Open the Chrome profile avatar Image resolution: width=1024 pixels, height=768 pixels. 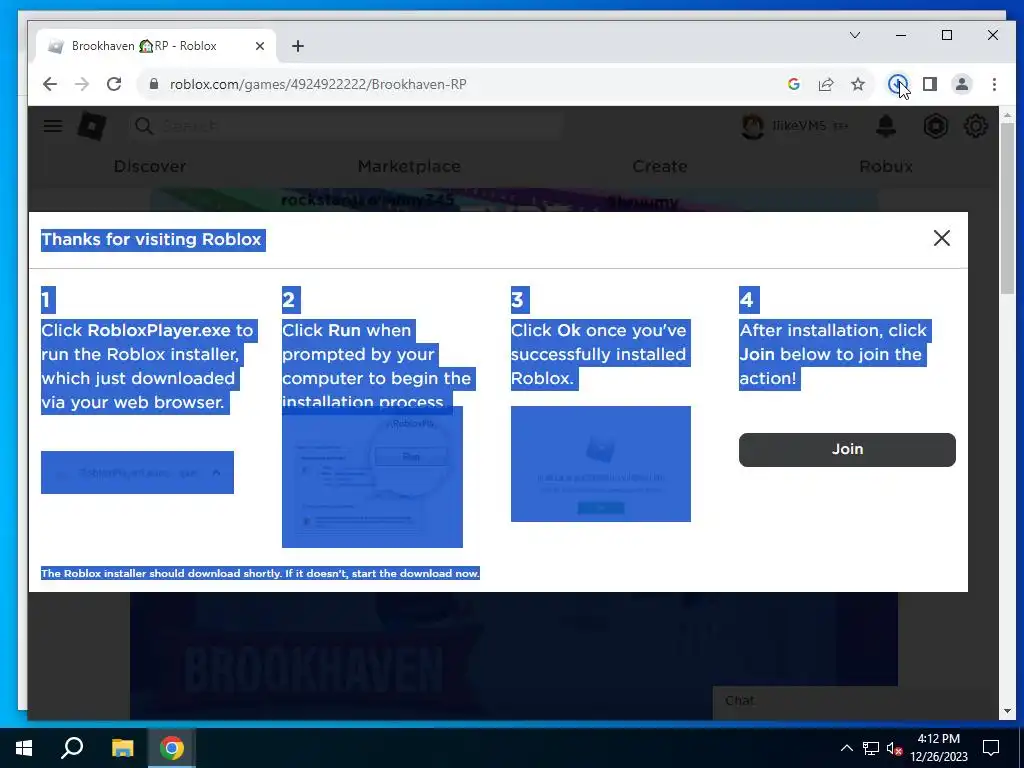(962, 84)
